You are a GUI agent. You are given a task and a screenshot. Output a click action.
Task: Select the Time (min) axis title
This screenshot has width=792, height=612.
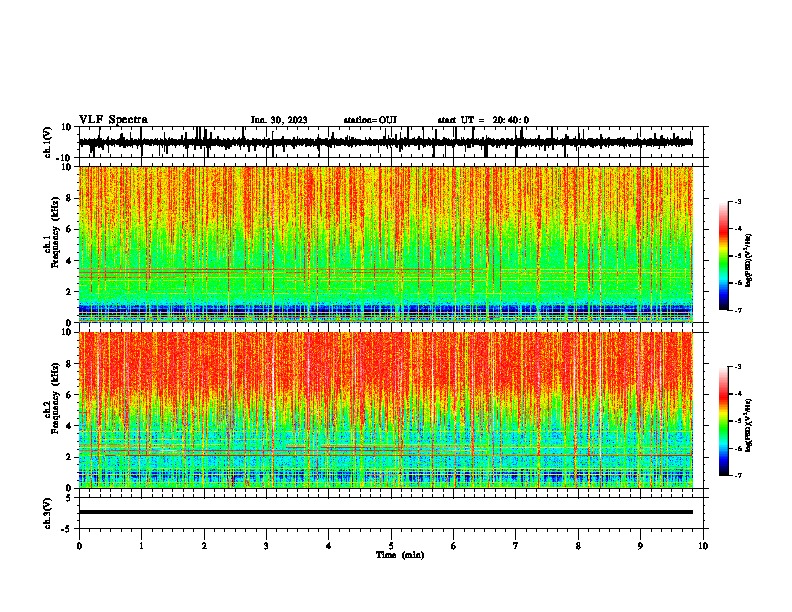point(400,555)
